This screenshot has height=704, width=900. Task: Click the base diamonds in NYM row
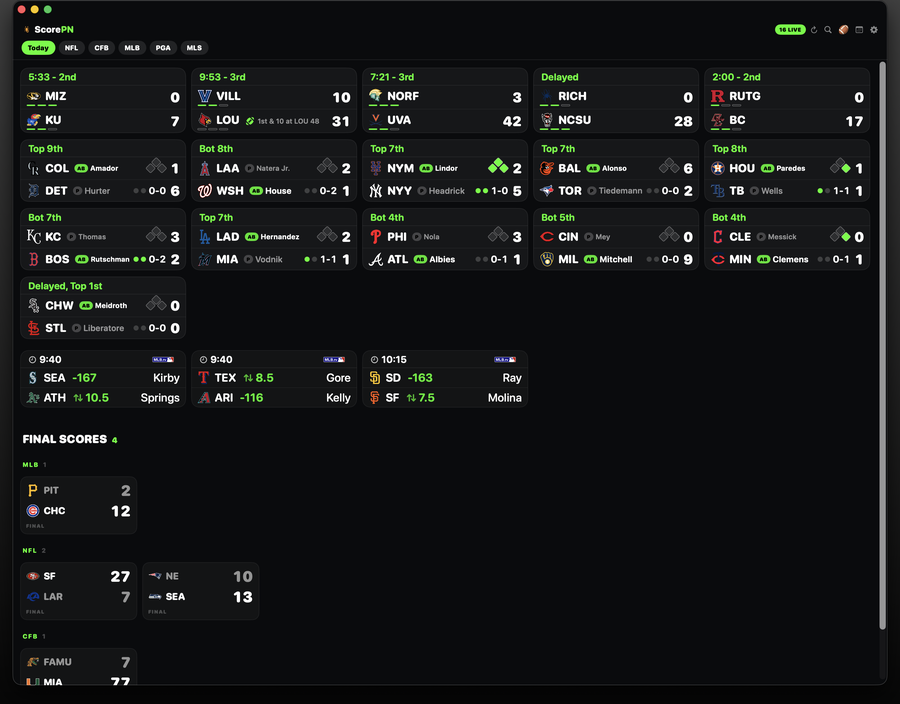click(x=498, y=166)
